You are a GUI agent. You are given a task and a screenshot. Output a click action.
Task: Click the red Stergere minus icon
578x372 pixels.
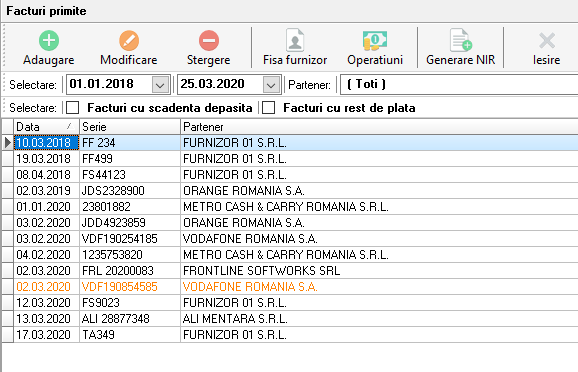[x=209, y=40]
